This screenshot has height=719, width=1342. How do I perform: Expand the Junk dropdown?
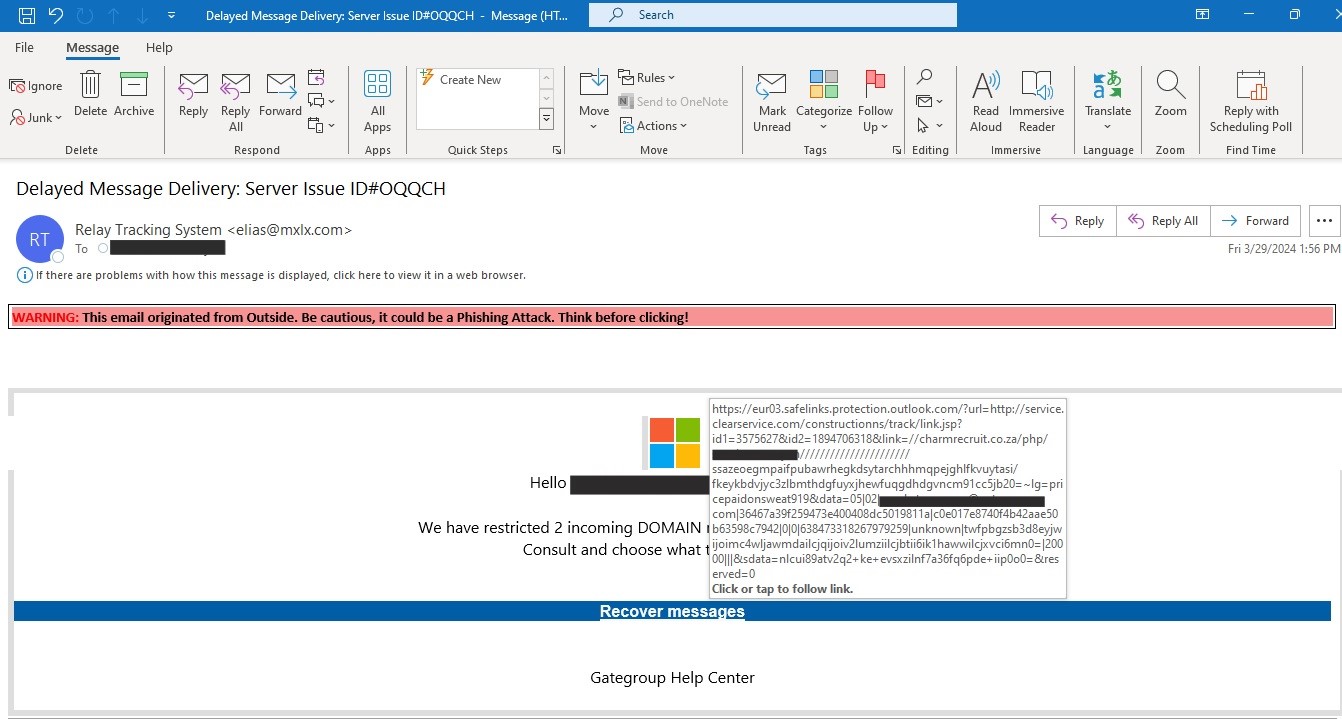pos(37,117)
